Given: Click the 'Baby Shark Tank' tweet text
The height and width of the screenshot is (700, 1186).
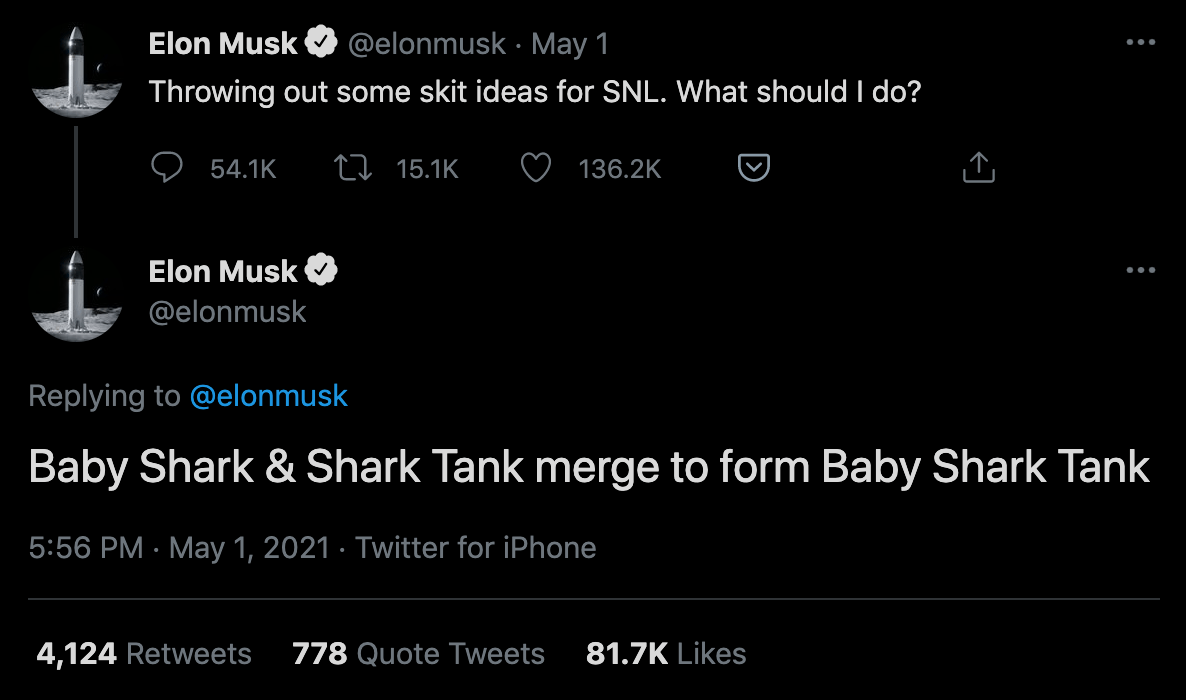Looking at the screenshot, I should 589,468.
